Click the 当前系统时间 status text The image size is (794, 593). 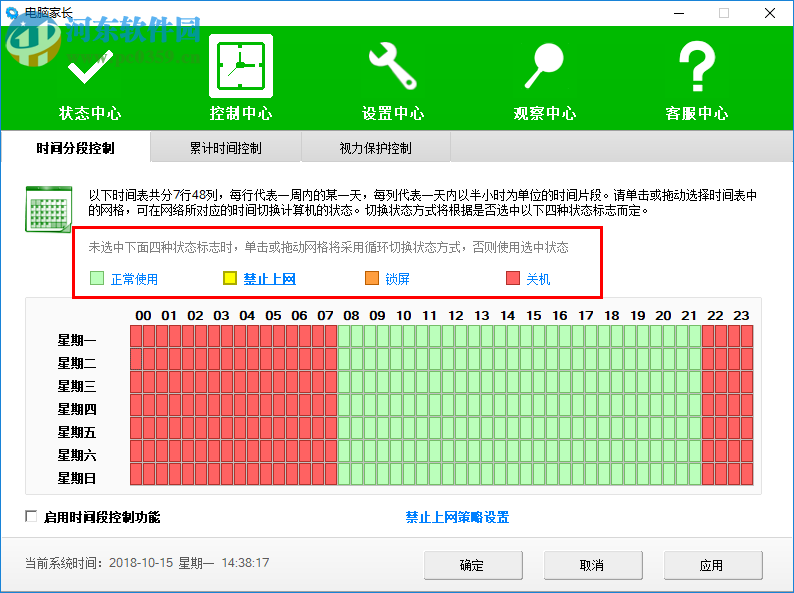tap(147, 563)
